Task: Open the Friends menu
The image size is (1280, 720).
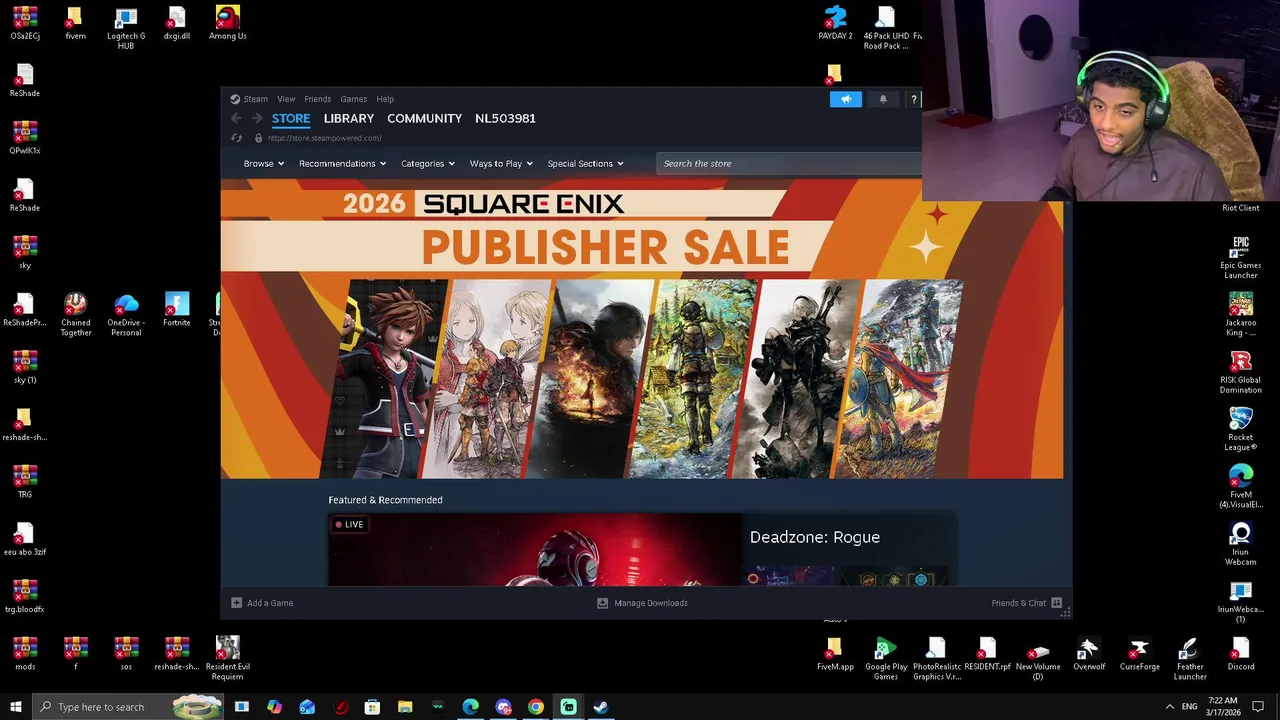Action: [x=317, y=99]
